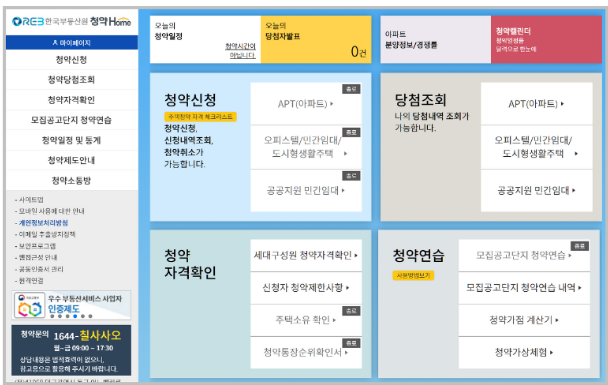608x385 pixels.
Task: Open 청약당첨조회 menu item
Action: (72, 80)
